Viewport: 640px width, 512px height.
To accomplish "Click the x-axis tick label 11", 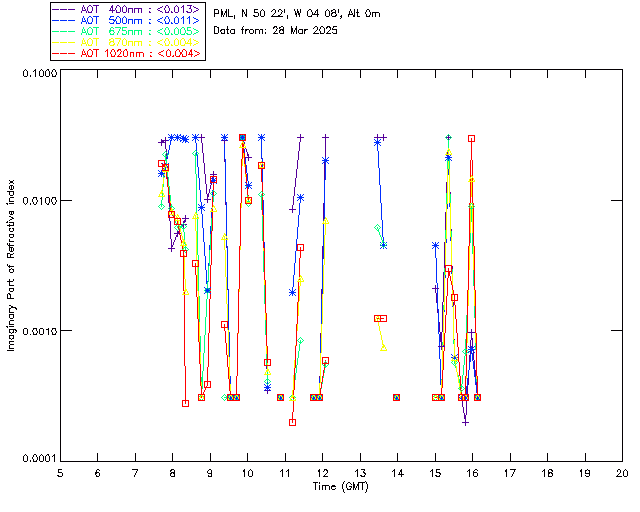I will pyautogui.click(x=285, y=474).
